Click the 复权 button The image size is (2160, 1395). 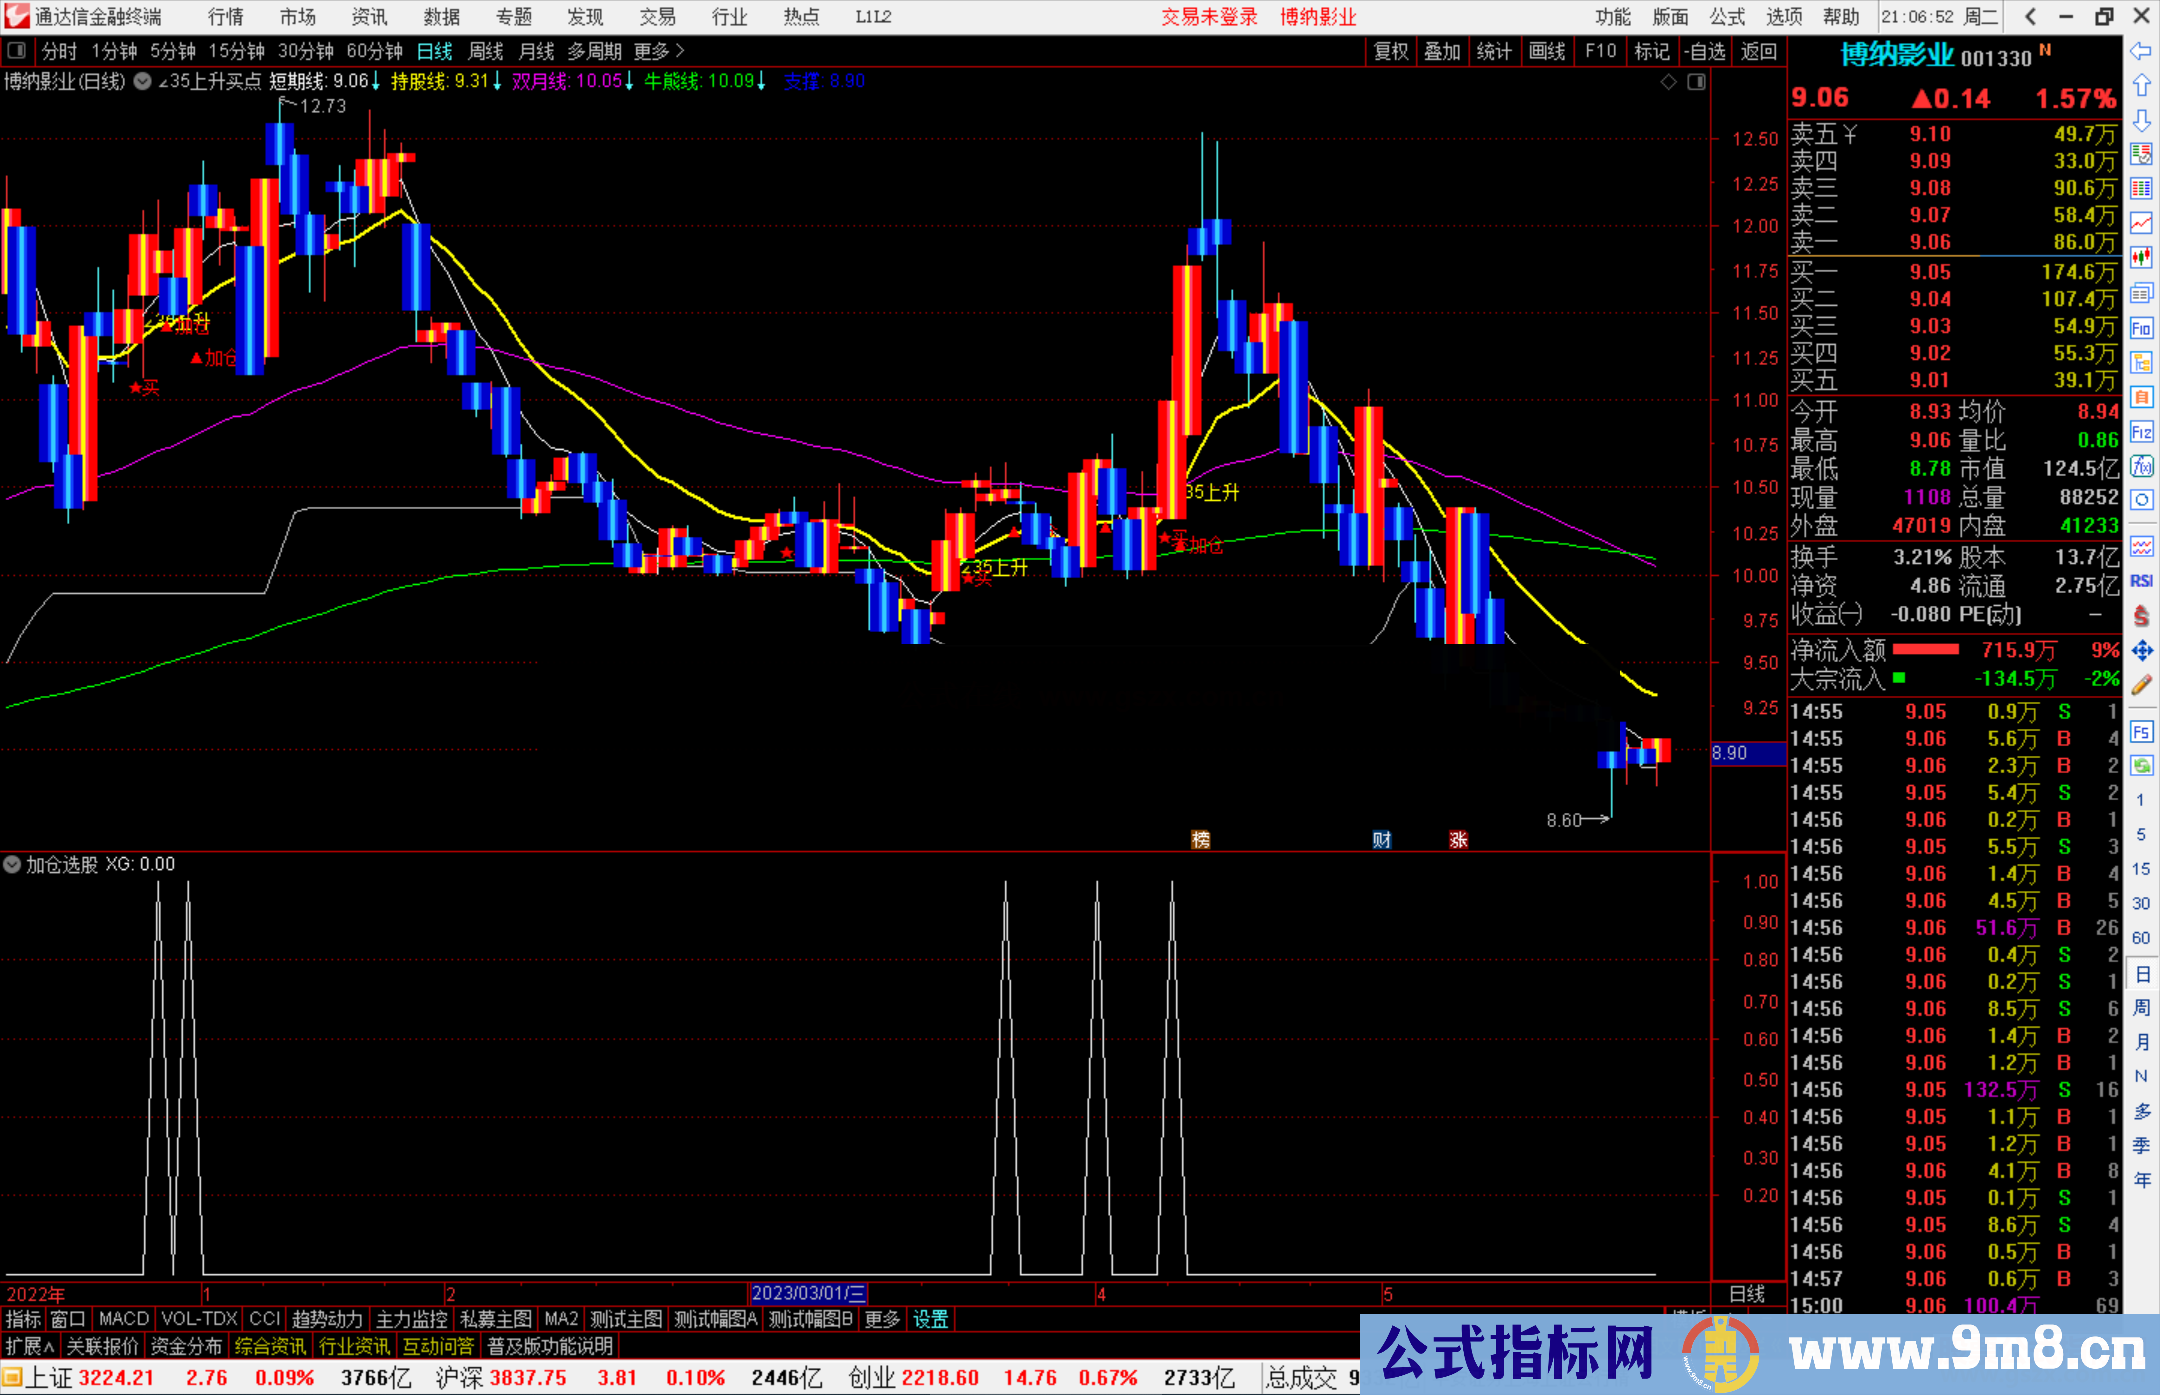(x=1391, y=51)
